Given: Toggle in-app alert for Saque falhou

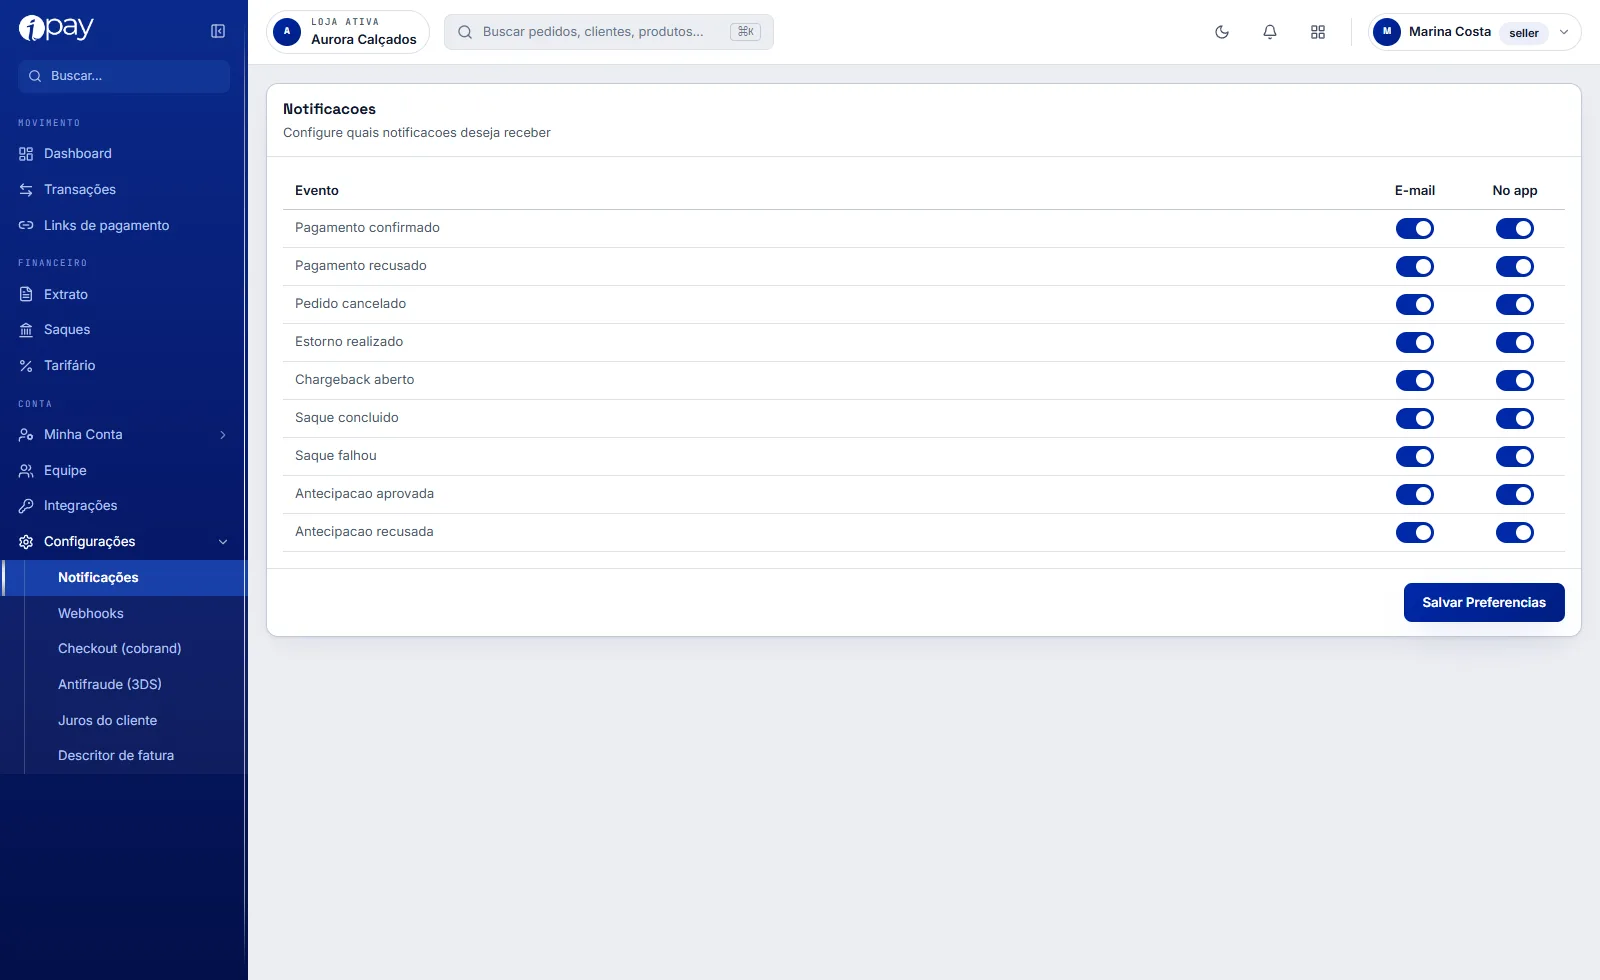Looking at the screenshot, I should coord(1515,457).
